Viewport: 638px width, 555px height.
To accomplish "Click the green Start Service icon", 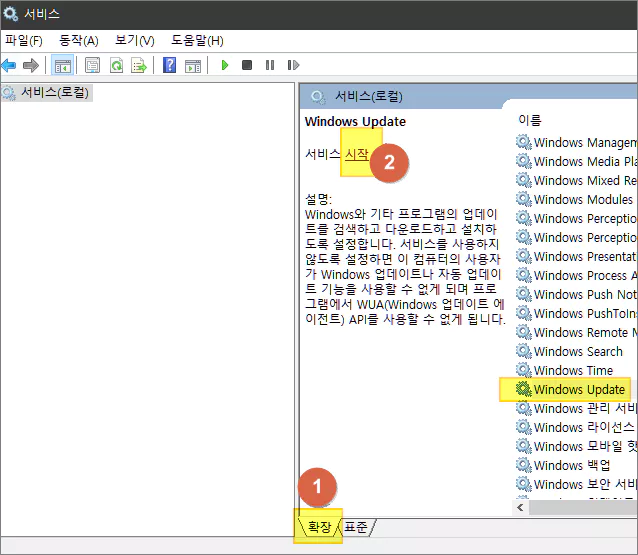I will pos(225,65).
